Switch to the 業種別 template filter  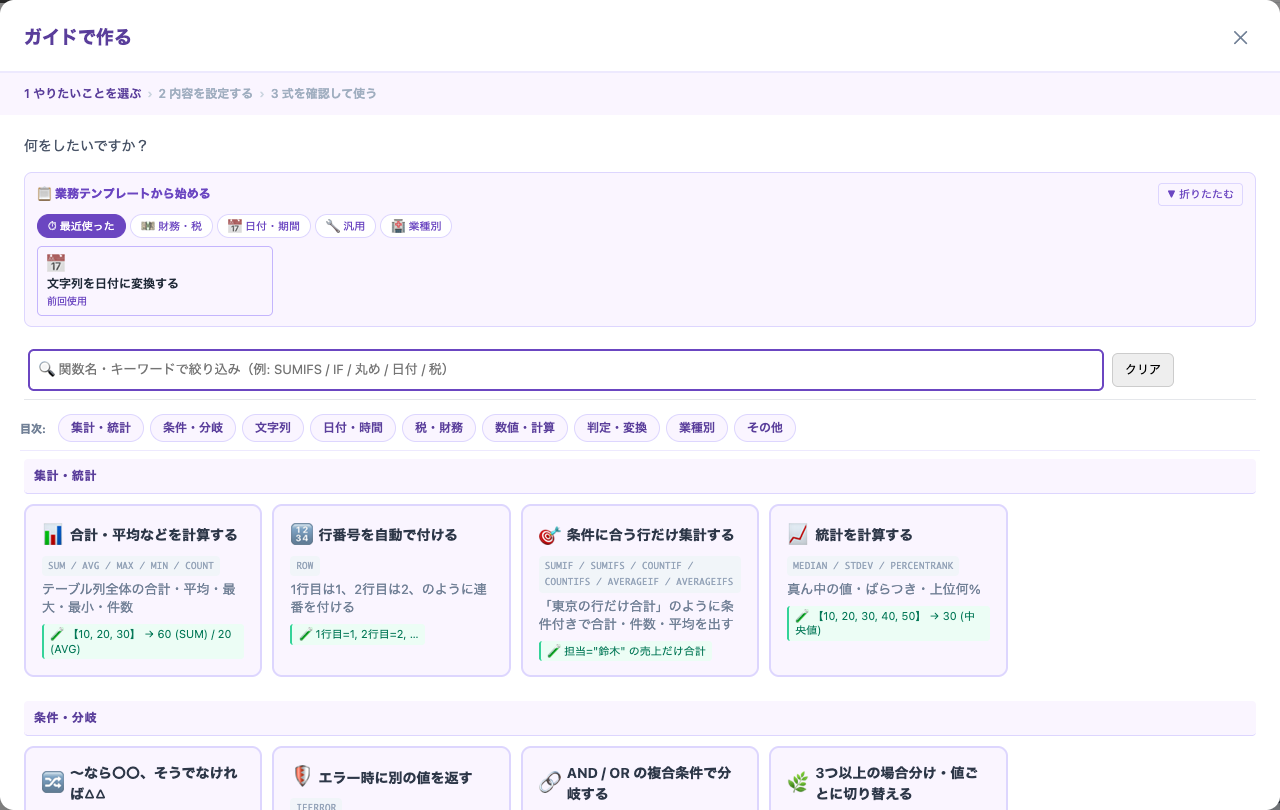pyautogui.click(x=416, y=226)
